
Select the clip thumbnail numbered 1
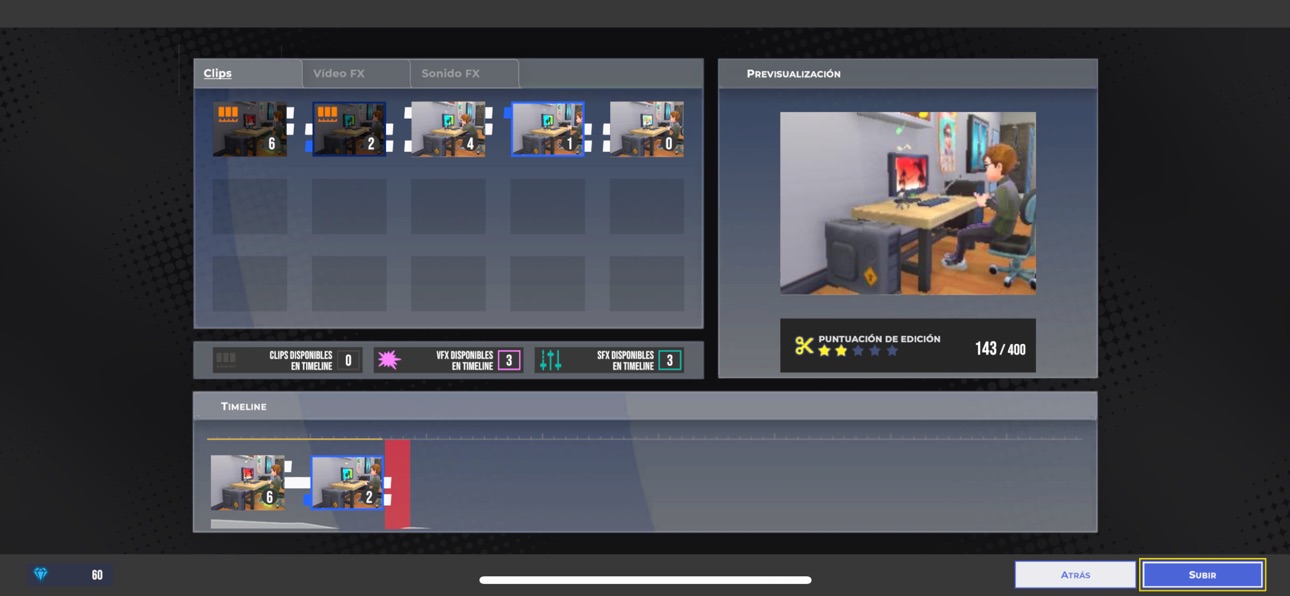pos(548,129)
